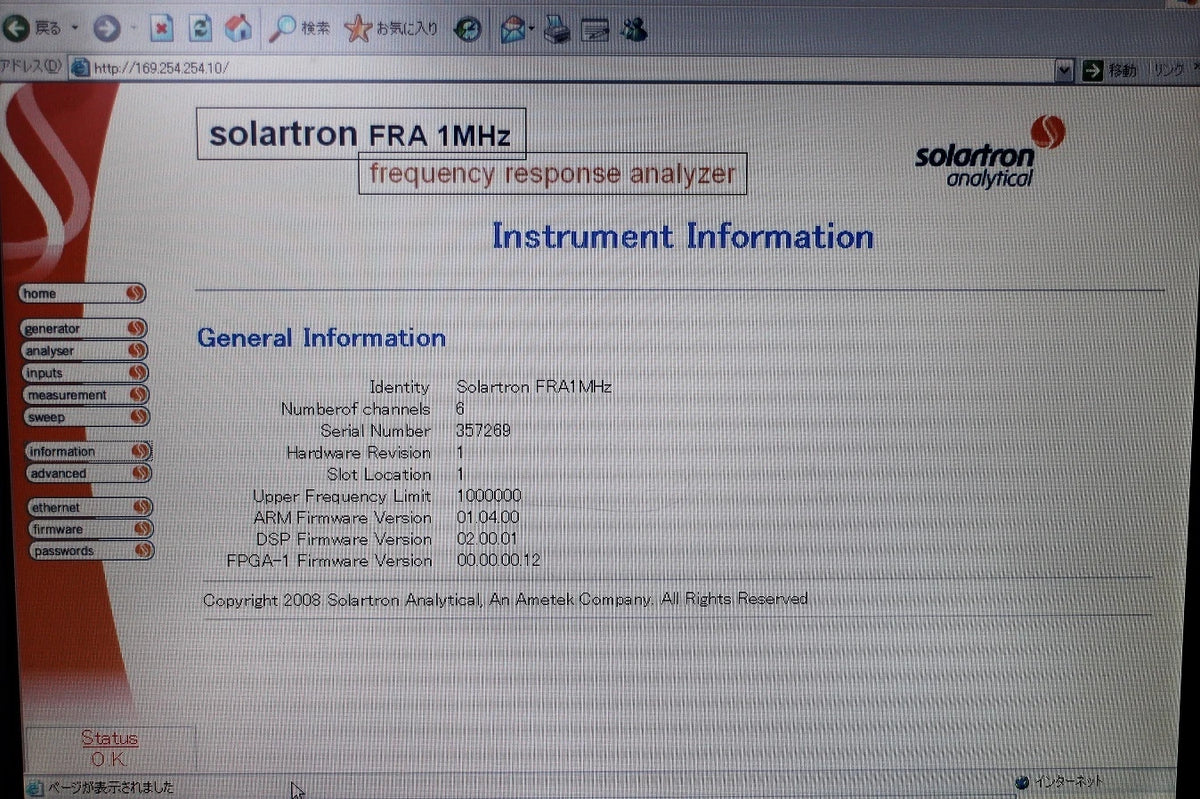The width and height of the screenshot is (1200, 799).
Task: Go to the analyser sidebar page
Action: click(85, 351)
